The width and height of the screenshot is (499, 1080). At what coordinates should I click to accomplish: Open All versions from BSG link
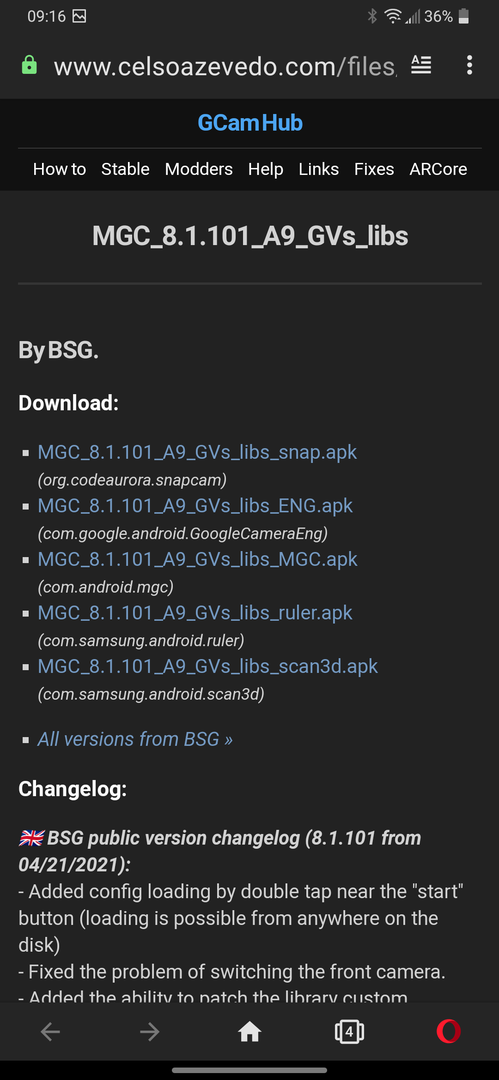click(135, 739)
